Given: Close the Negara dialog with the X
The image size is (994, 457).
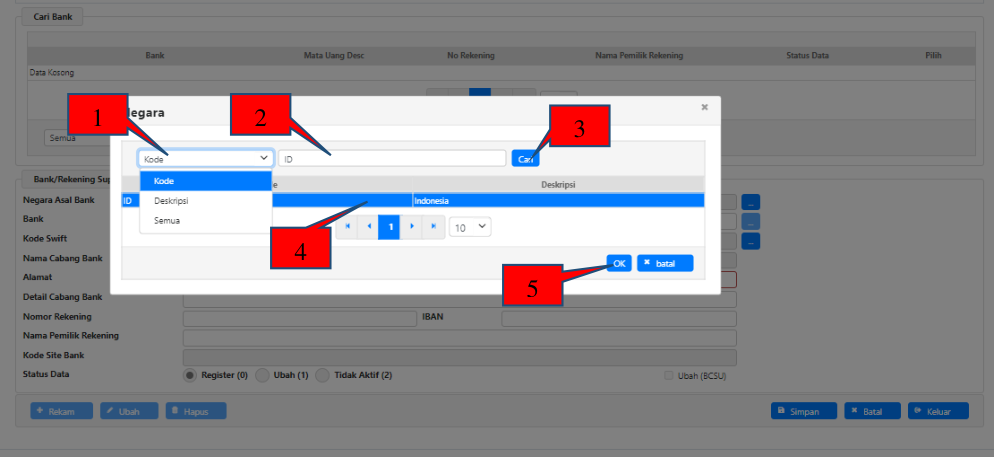Looking at the screenshot, I should [x=704, y=106].
